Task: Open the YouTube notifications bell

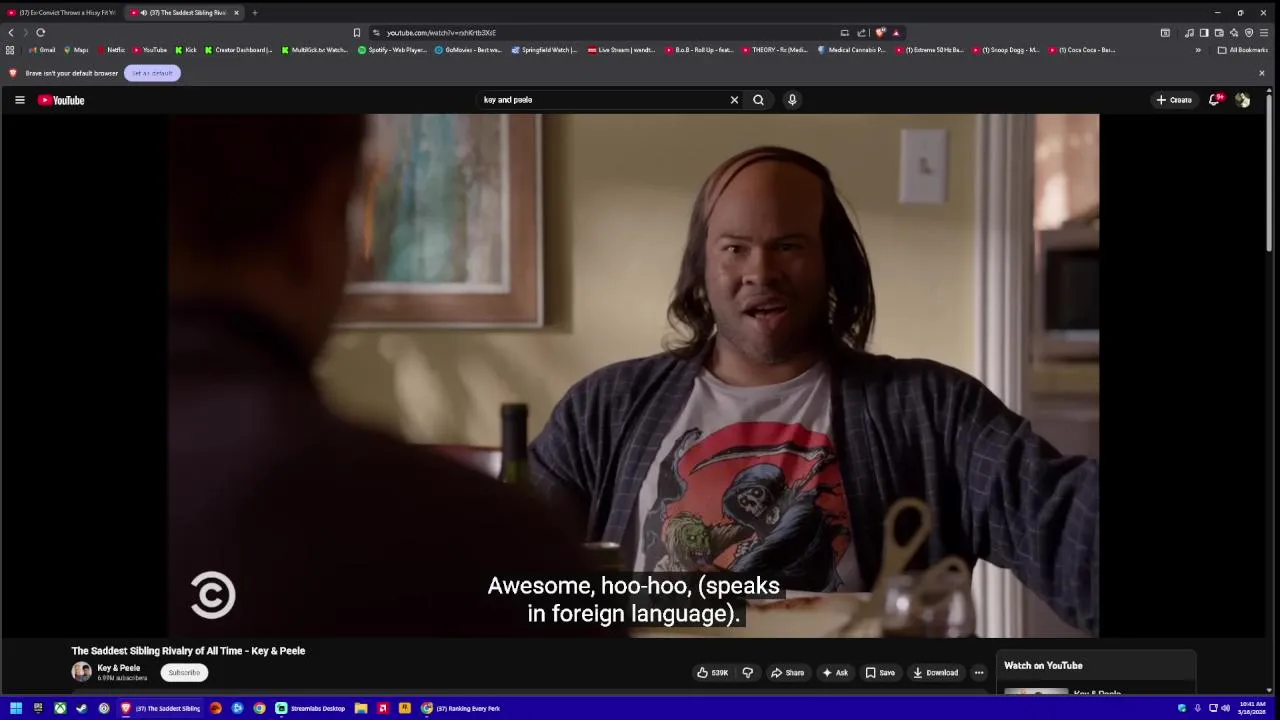Action: [x=1215, y=100]
